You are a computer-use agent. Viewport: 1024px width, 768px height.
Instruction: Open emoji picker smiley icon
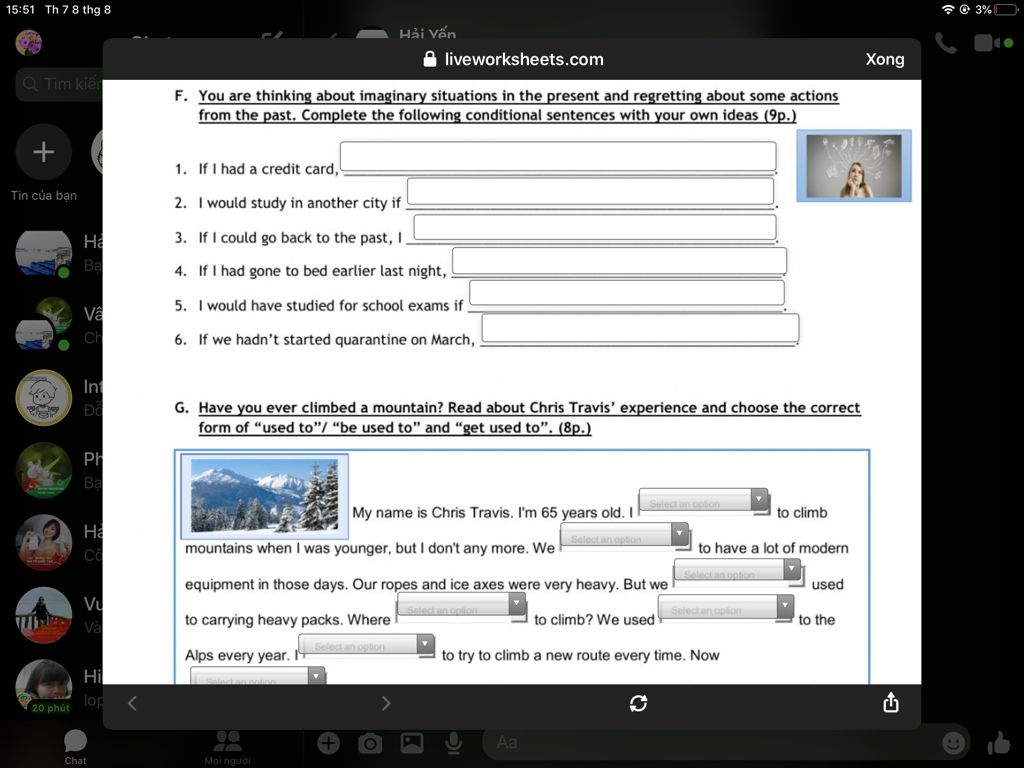[953, 743]
